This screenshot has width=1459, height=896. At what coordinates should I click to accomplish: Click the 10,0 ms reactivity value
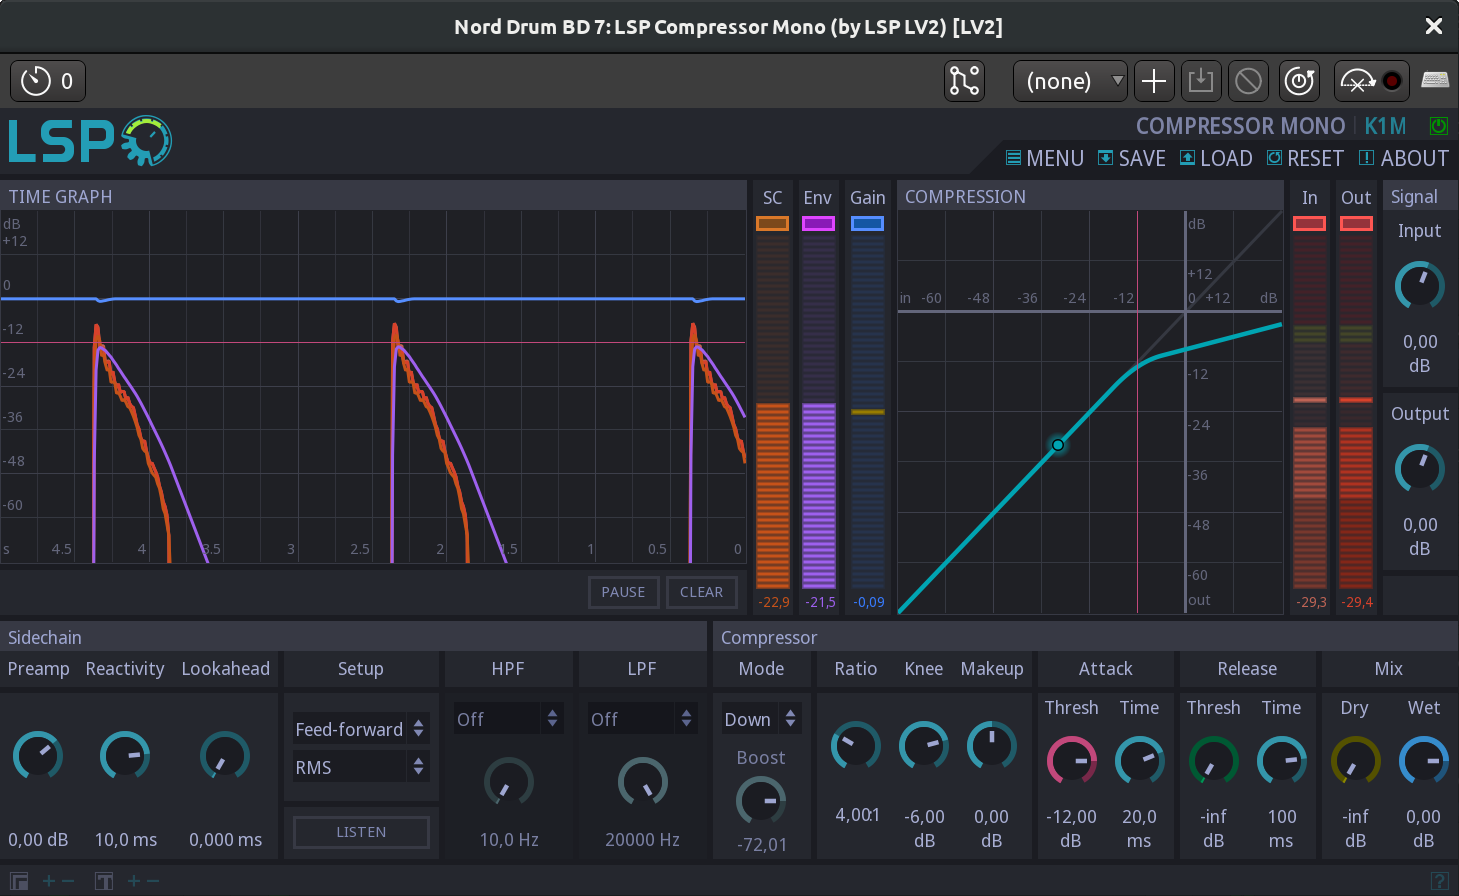click(x=125, y=840)
